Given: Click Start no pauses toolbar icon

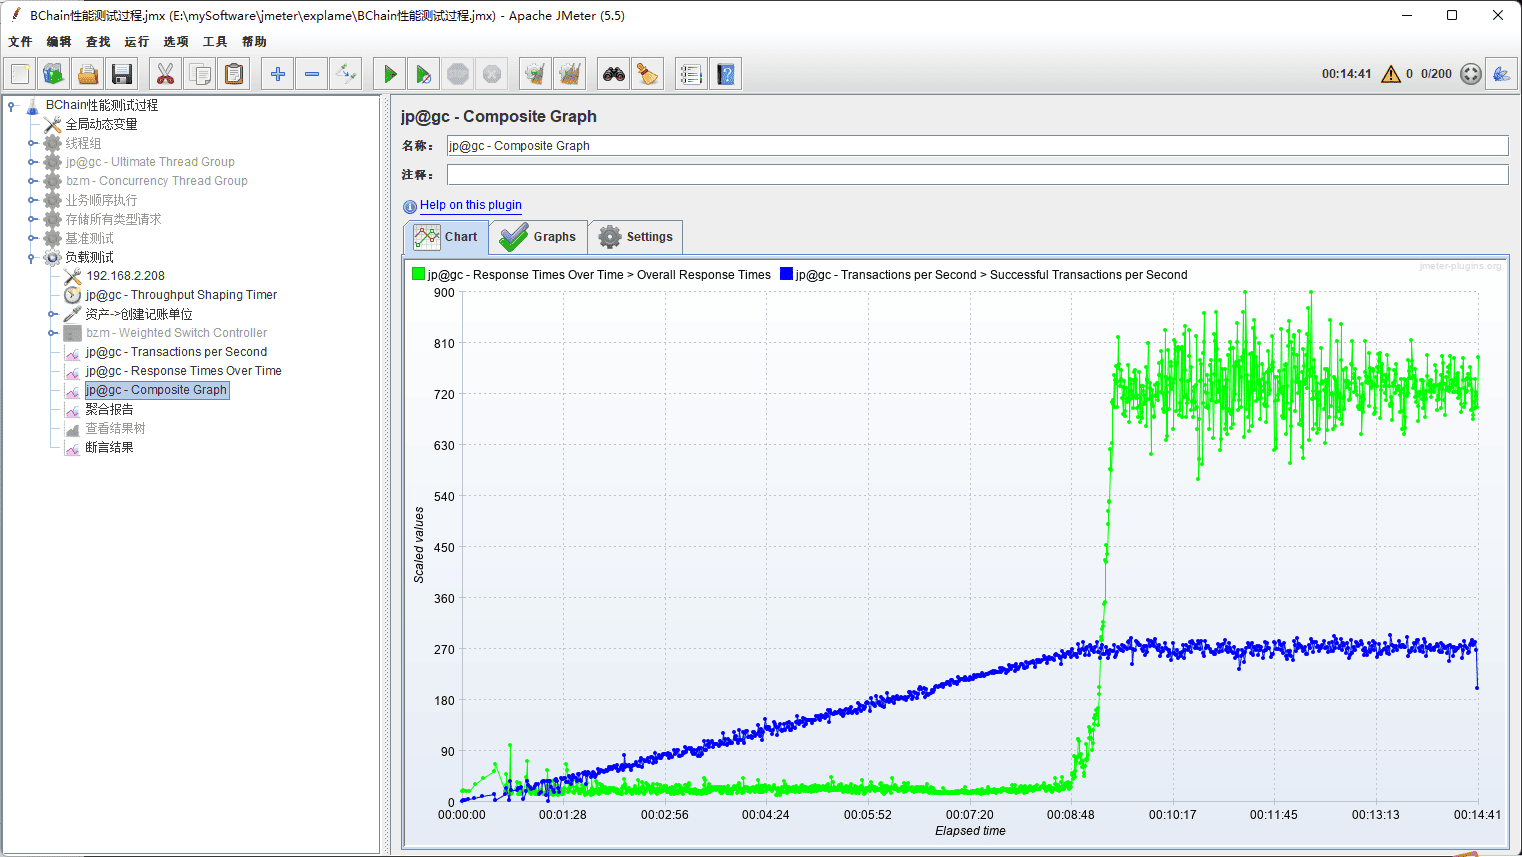Looking at the screenshot, I should point(424,74).
